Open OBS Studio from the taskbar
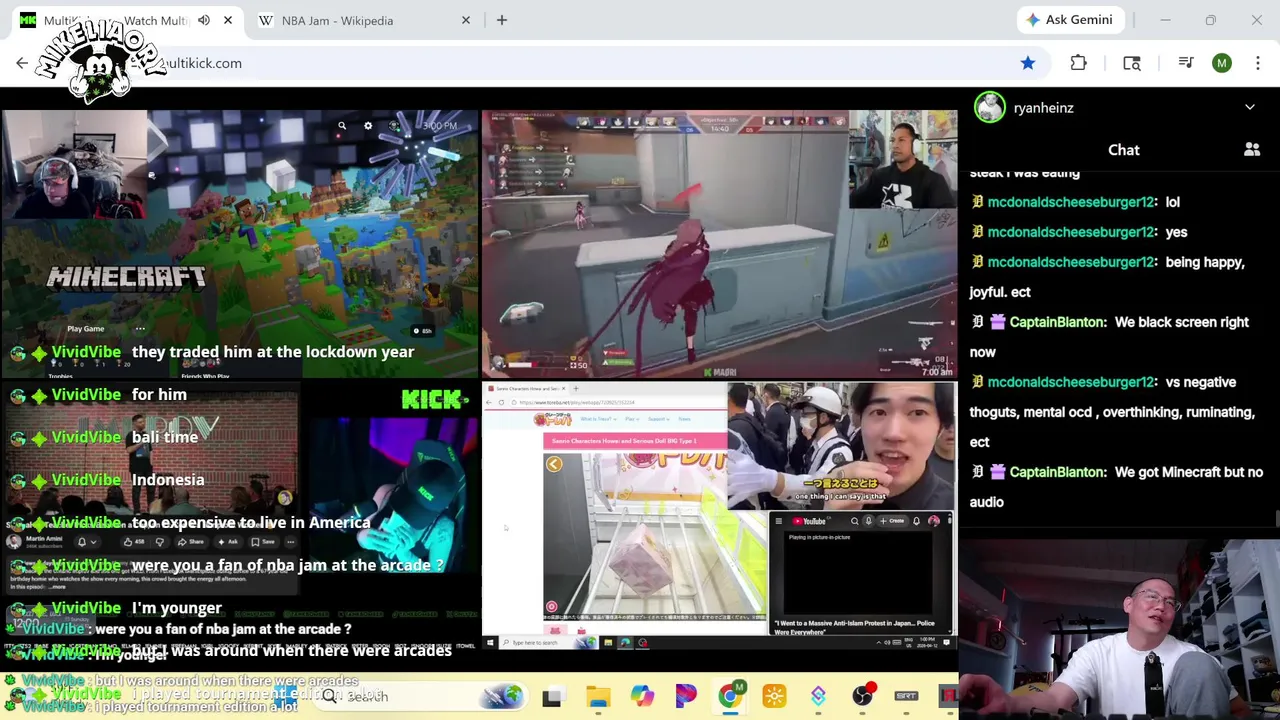Screen dimensions: 1280x720 pos(862,696)
